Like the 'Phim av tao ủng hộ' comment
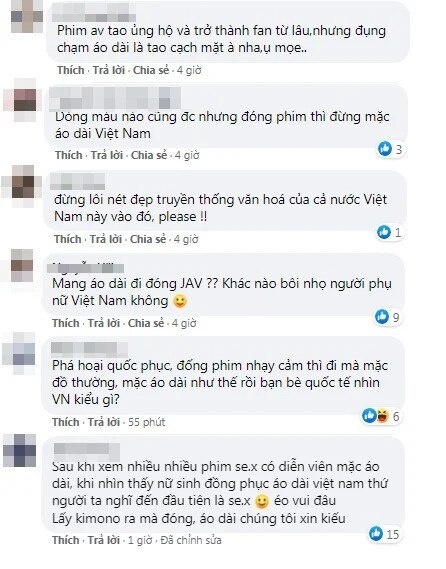Screen dimensions: 446x569 70,70
